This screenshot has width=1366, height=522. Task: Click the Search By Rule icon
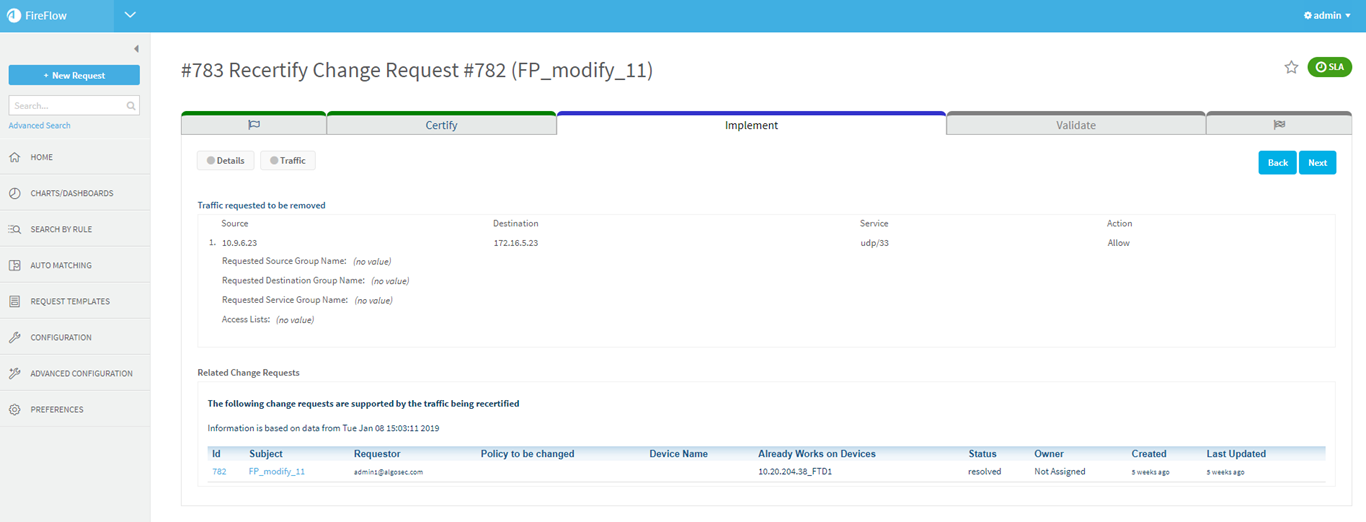coord(15,229)
